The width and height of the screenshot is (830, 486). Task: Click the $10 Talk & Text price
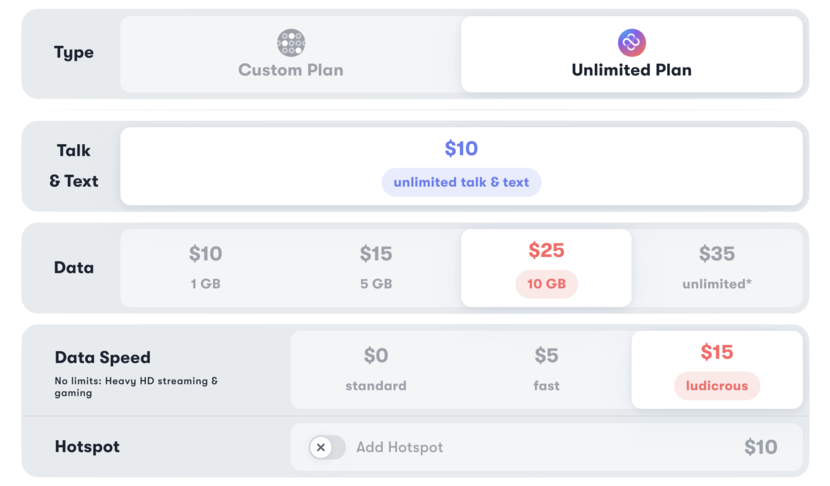click(461, 149)
